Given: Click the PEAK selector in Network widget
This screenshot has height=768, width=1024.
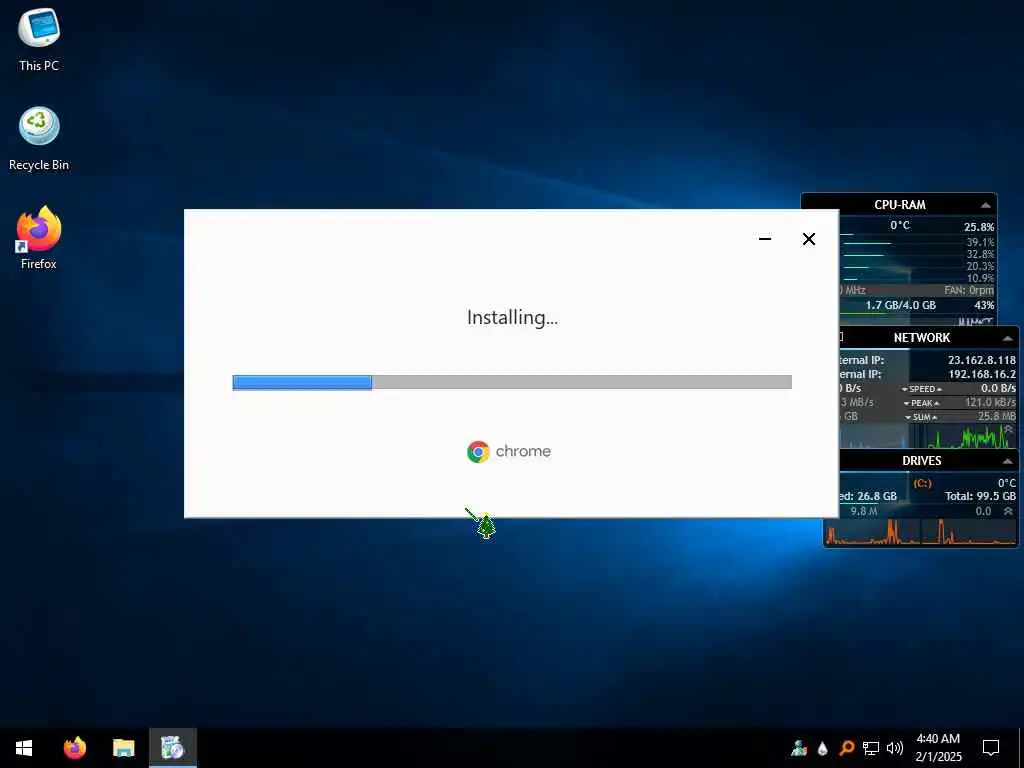Looking at the screenshot, I should click(921, 403).
